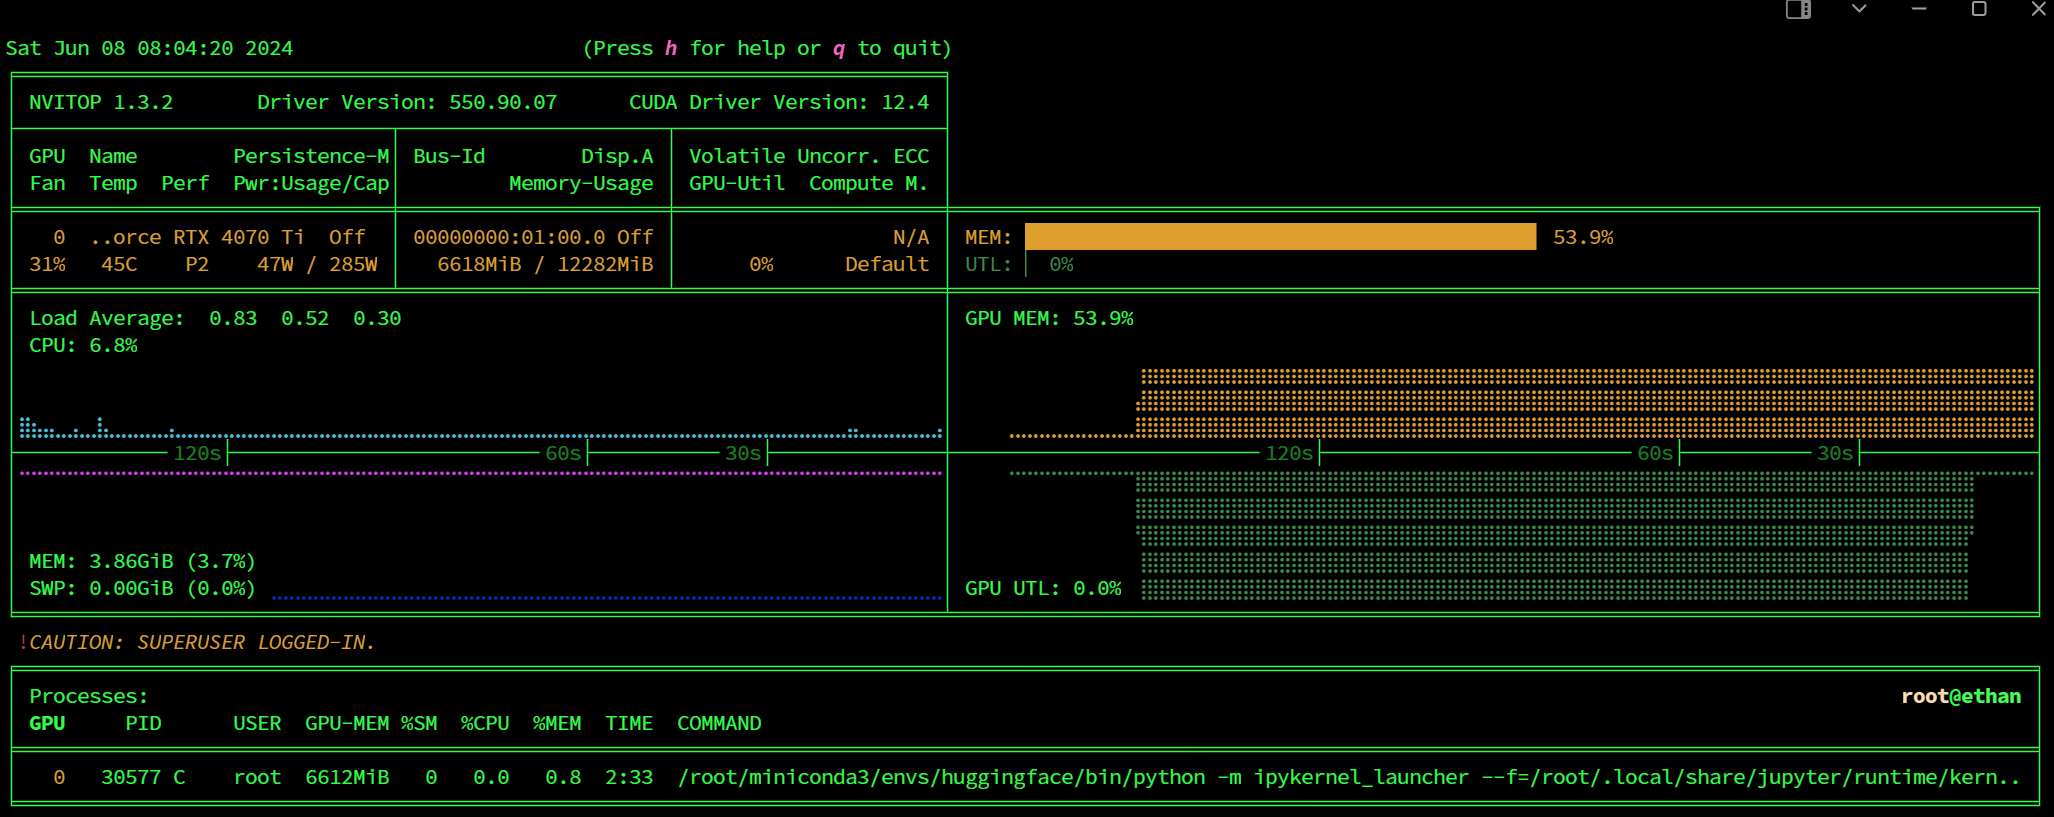This screenshot has height=817, width=2054.
Task: Click the Default compute mode value
Action: point(887,264)
